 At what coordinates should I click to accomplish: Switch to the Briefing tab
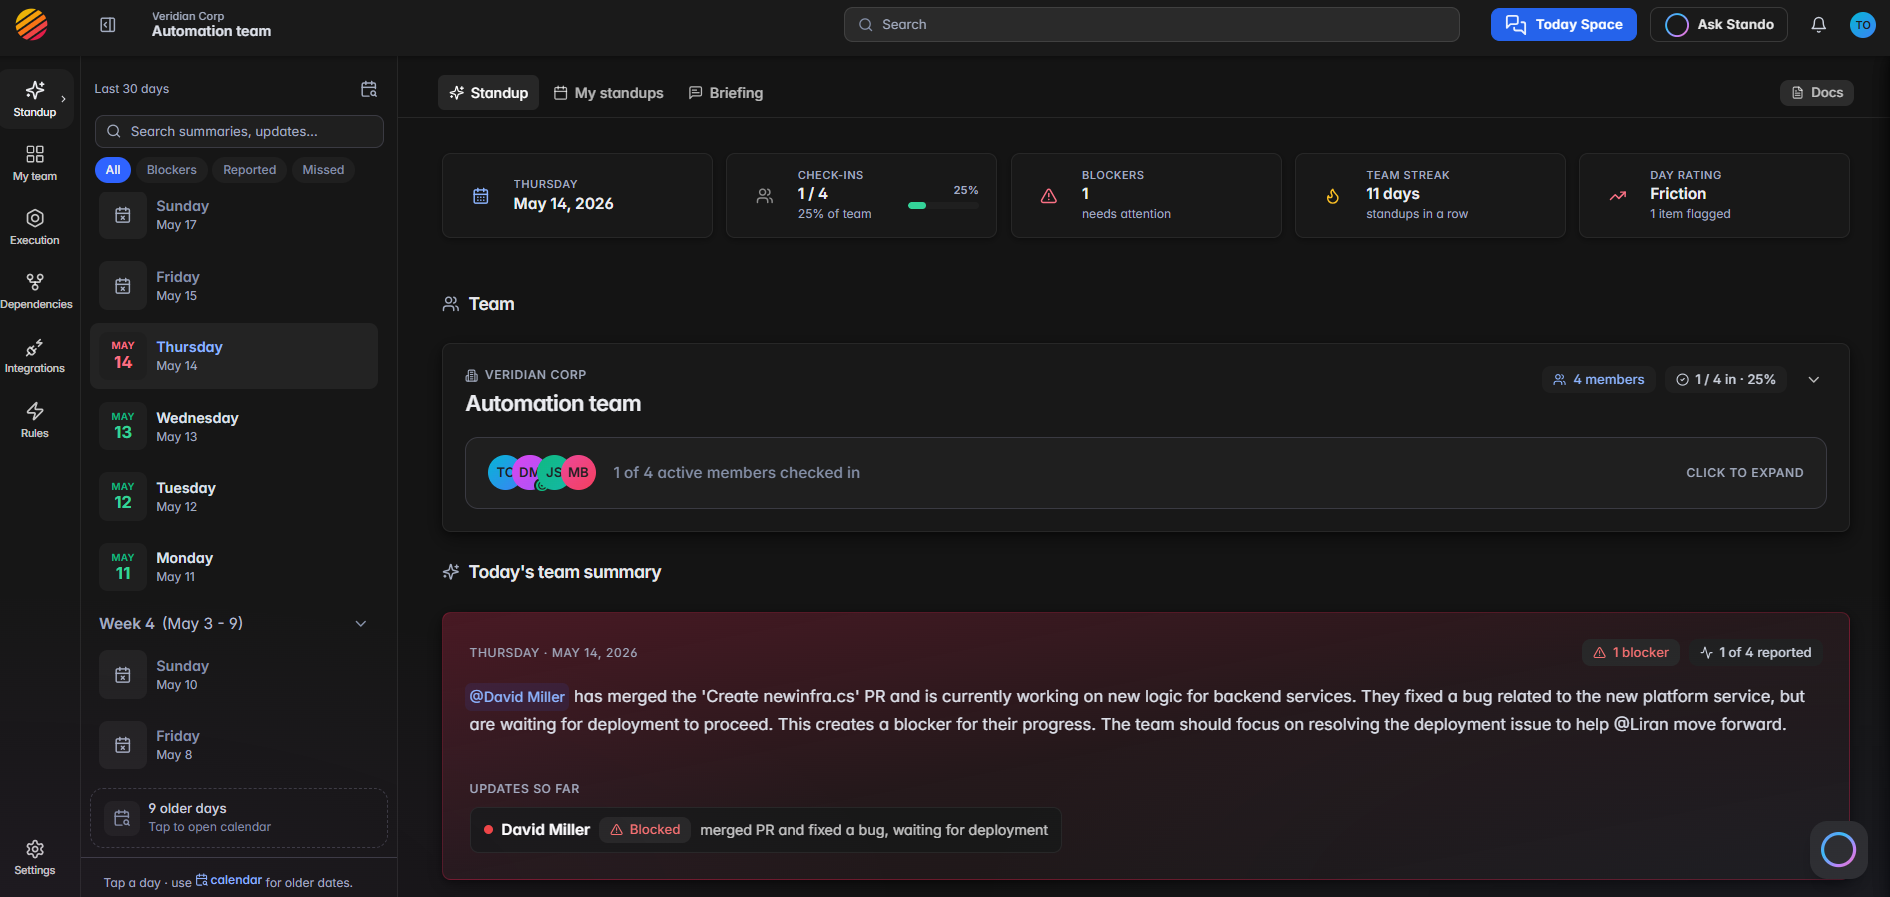[726, 93]
